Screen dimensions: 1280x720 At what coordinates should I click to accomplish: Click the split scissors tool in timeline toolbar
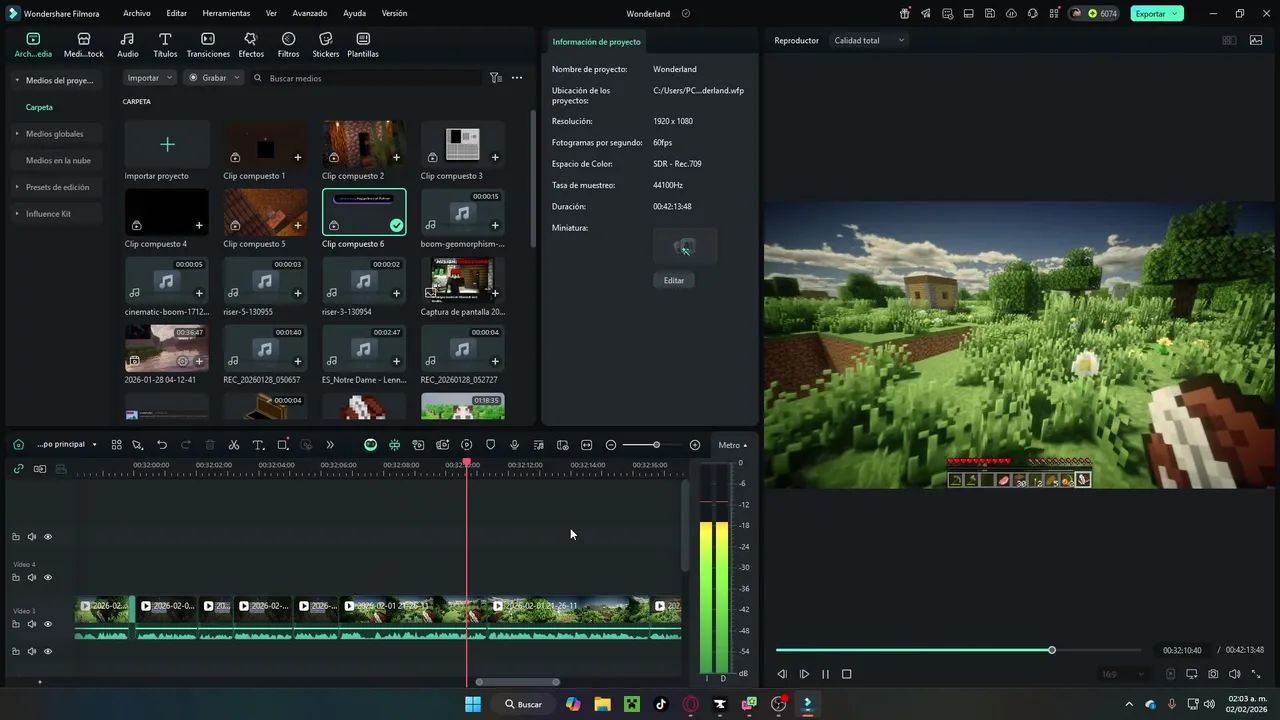pos(234,445)
